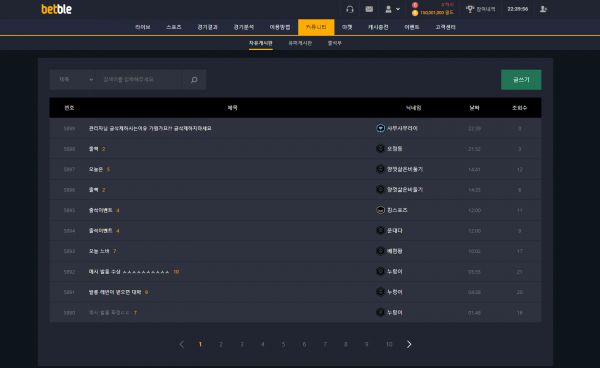Open the 제목 search-type dropdown

click(73, 80)
